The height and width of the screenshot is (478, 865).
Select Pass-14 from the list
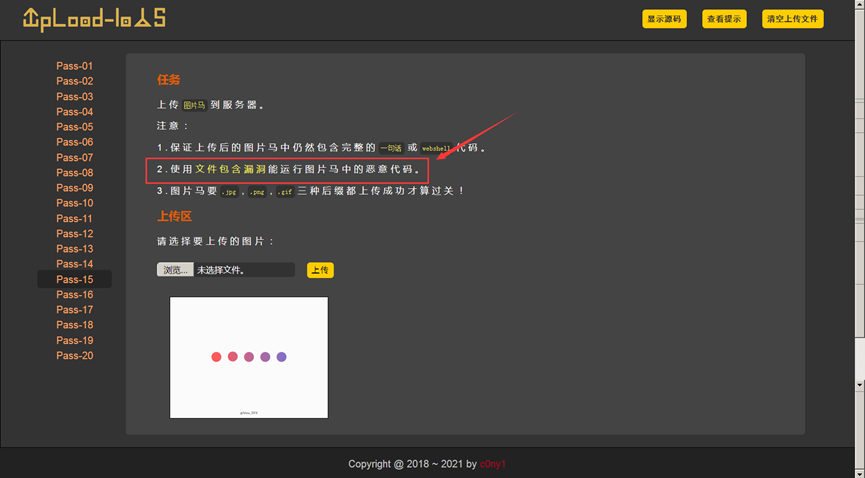click(74, 264)
